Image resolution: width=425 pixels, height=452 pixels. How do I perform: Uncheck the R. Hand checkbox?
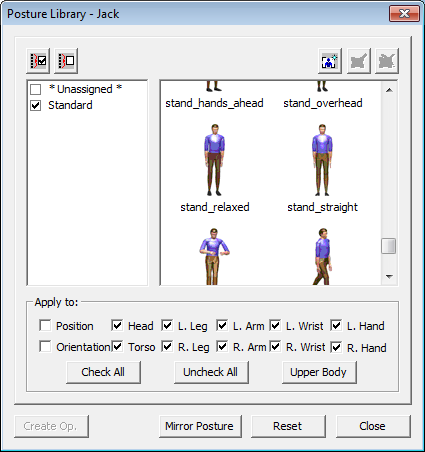(x=336, y=347)
